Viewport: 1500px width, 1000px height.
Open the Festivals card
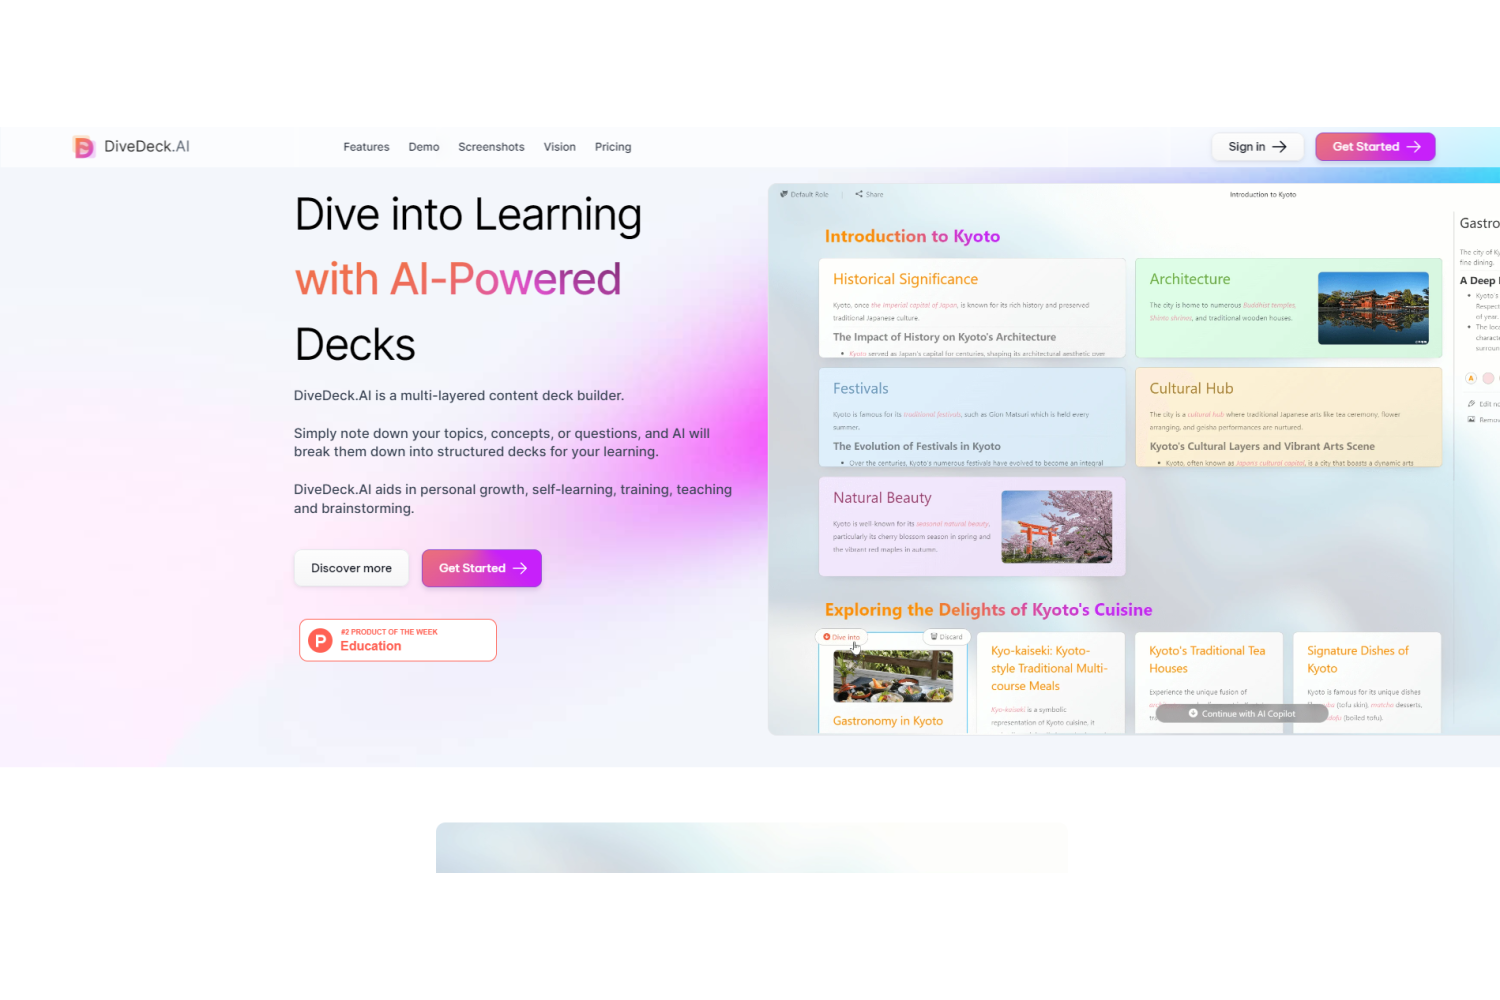pyautogui.click(x=972, y=417)
